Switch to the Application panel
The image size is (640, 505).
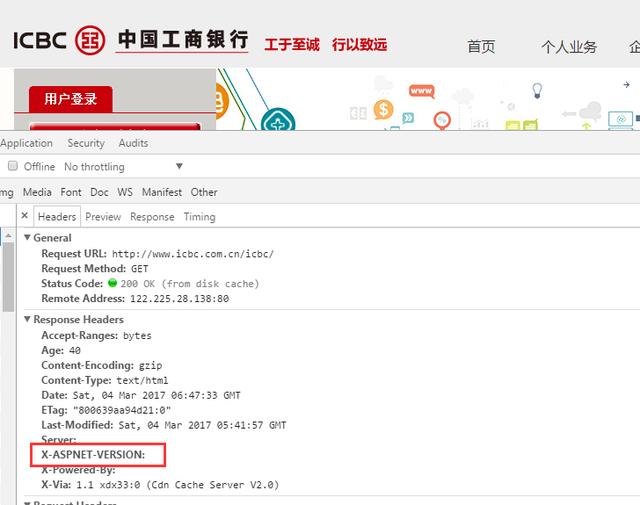[27, 143]
